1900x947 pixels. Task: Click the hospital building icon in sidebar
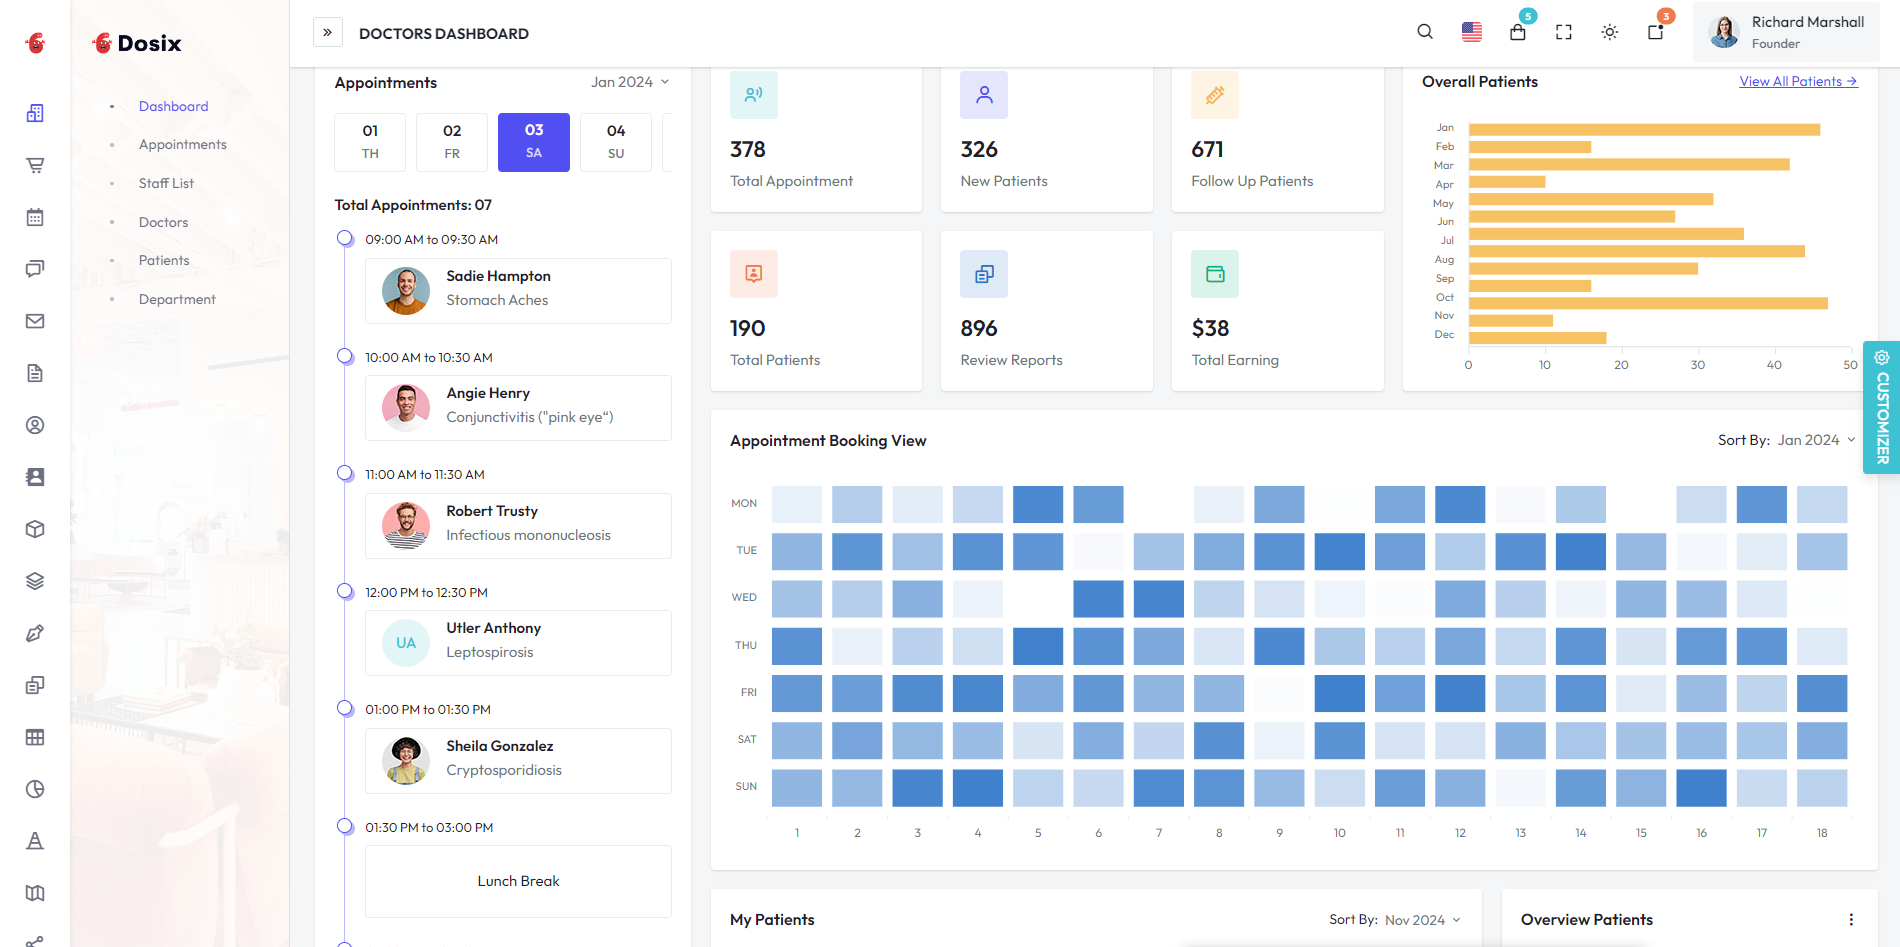(x=35, y=113)
